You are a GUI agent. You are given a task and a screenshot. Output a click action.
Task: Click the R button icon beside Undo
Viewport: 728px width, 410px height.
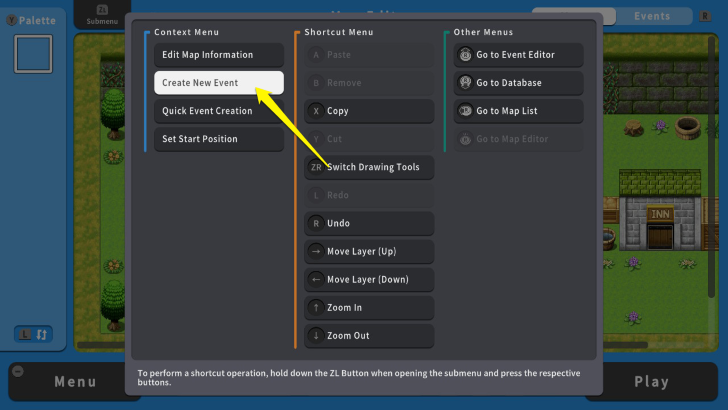316,223
